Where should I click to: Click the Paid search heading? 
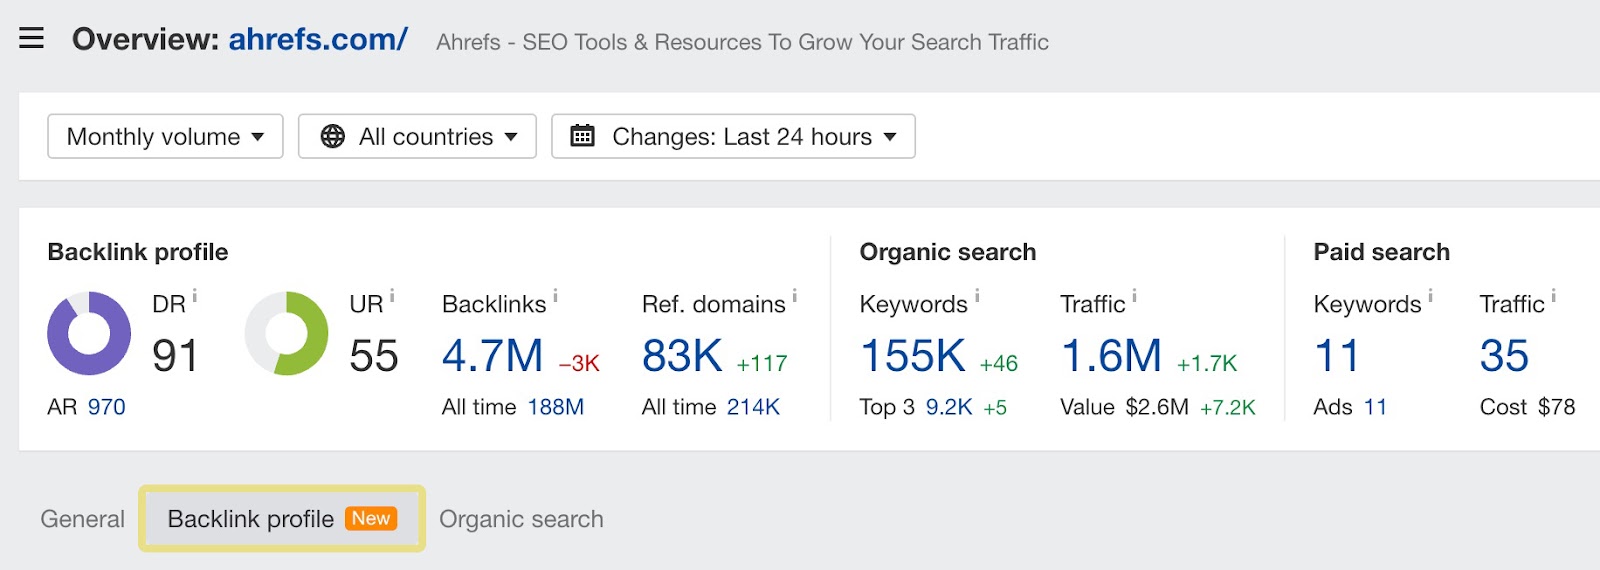[1382, 252]
